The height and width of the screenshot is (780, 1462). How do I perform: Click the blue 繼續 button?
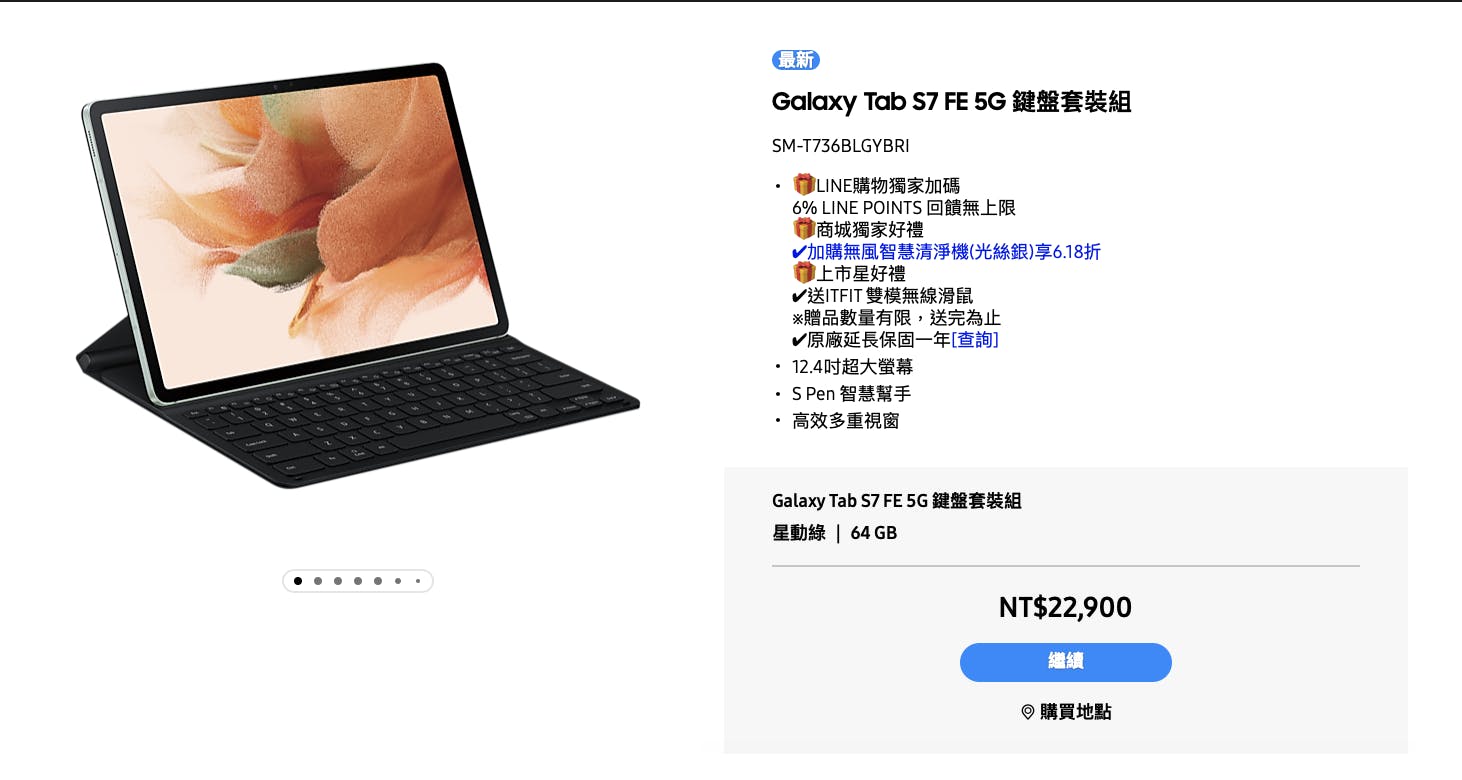(1066, 662)
